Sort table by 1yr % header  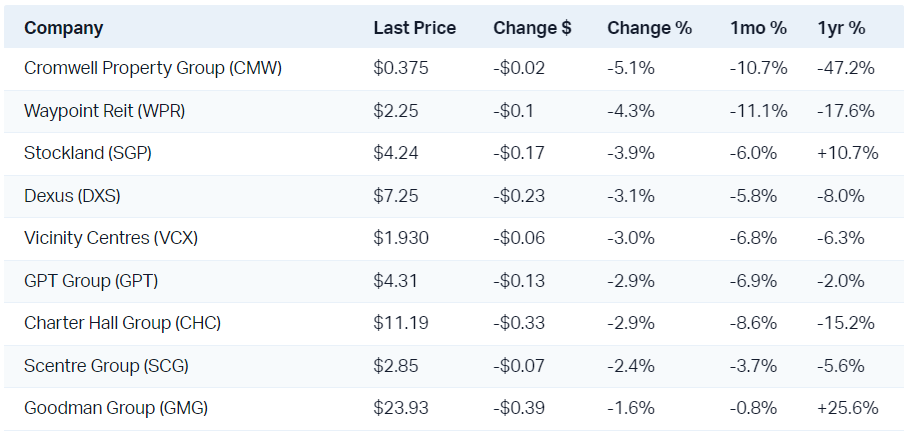click(x=841, y=28)
